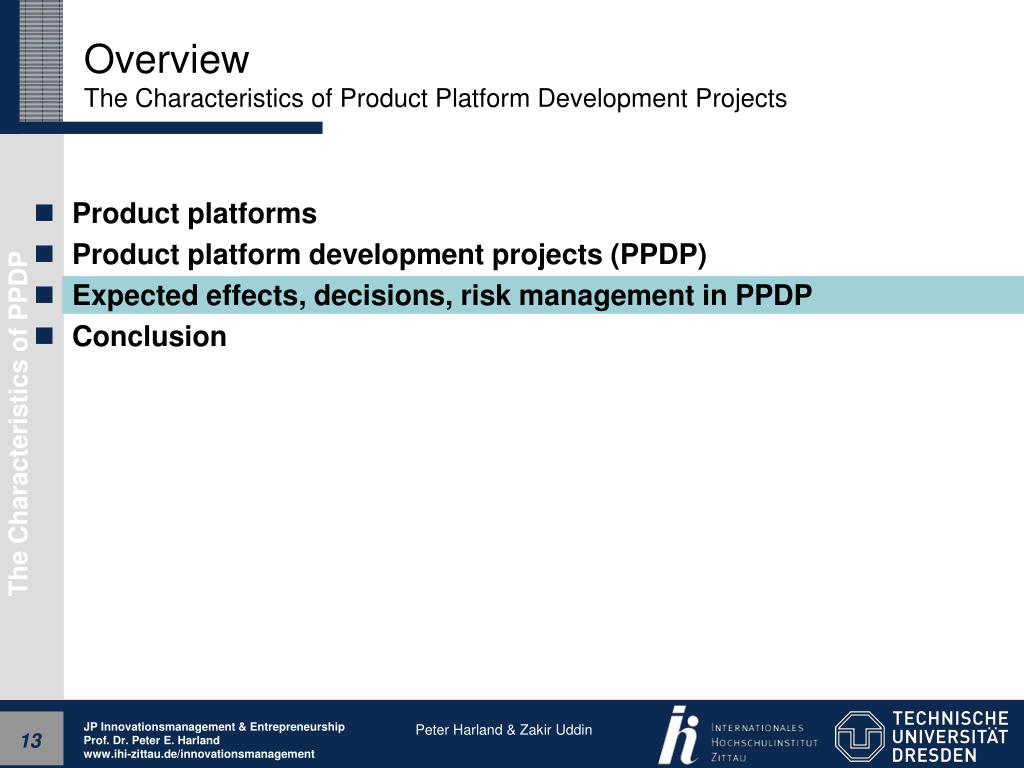Click the TU Dresden octagon logo icon
Image resolution: width=1024 pixels, height=768 pixels.
pos(859,737)
